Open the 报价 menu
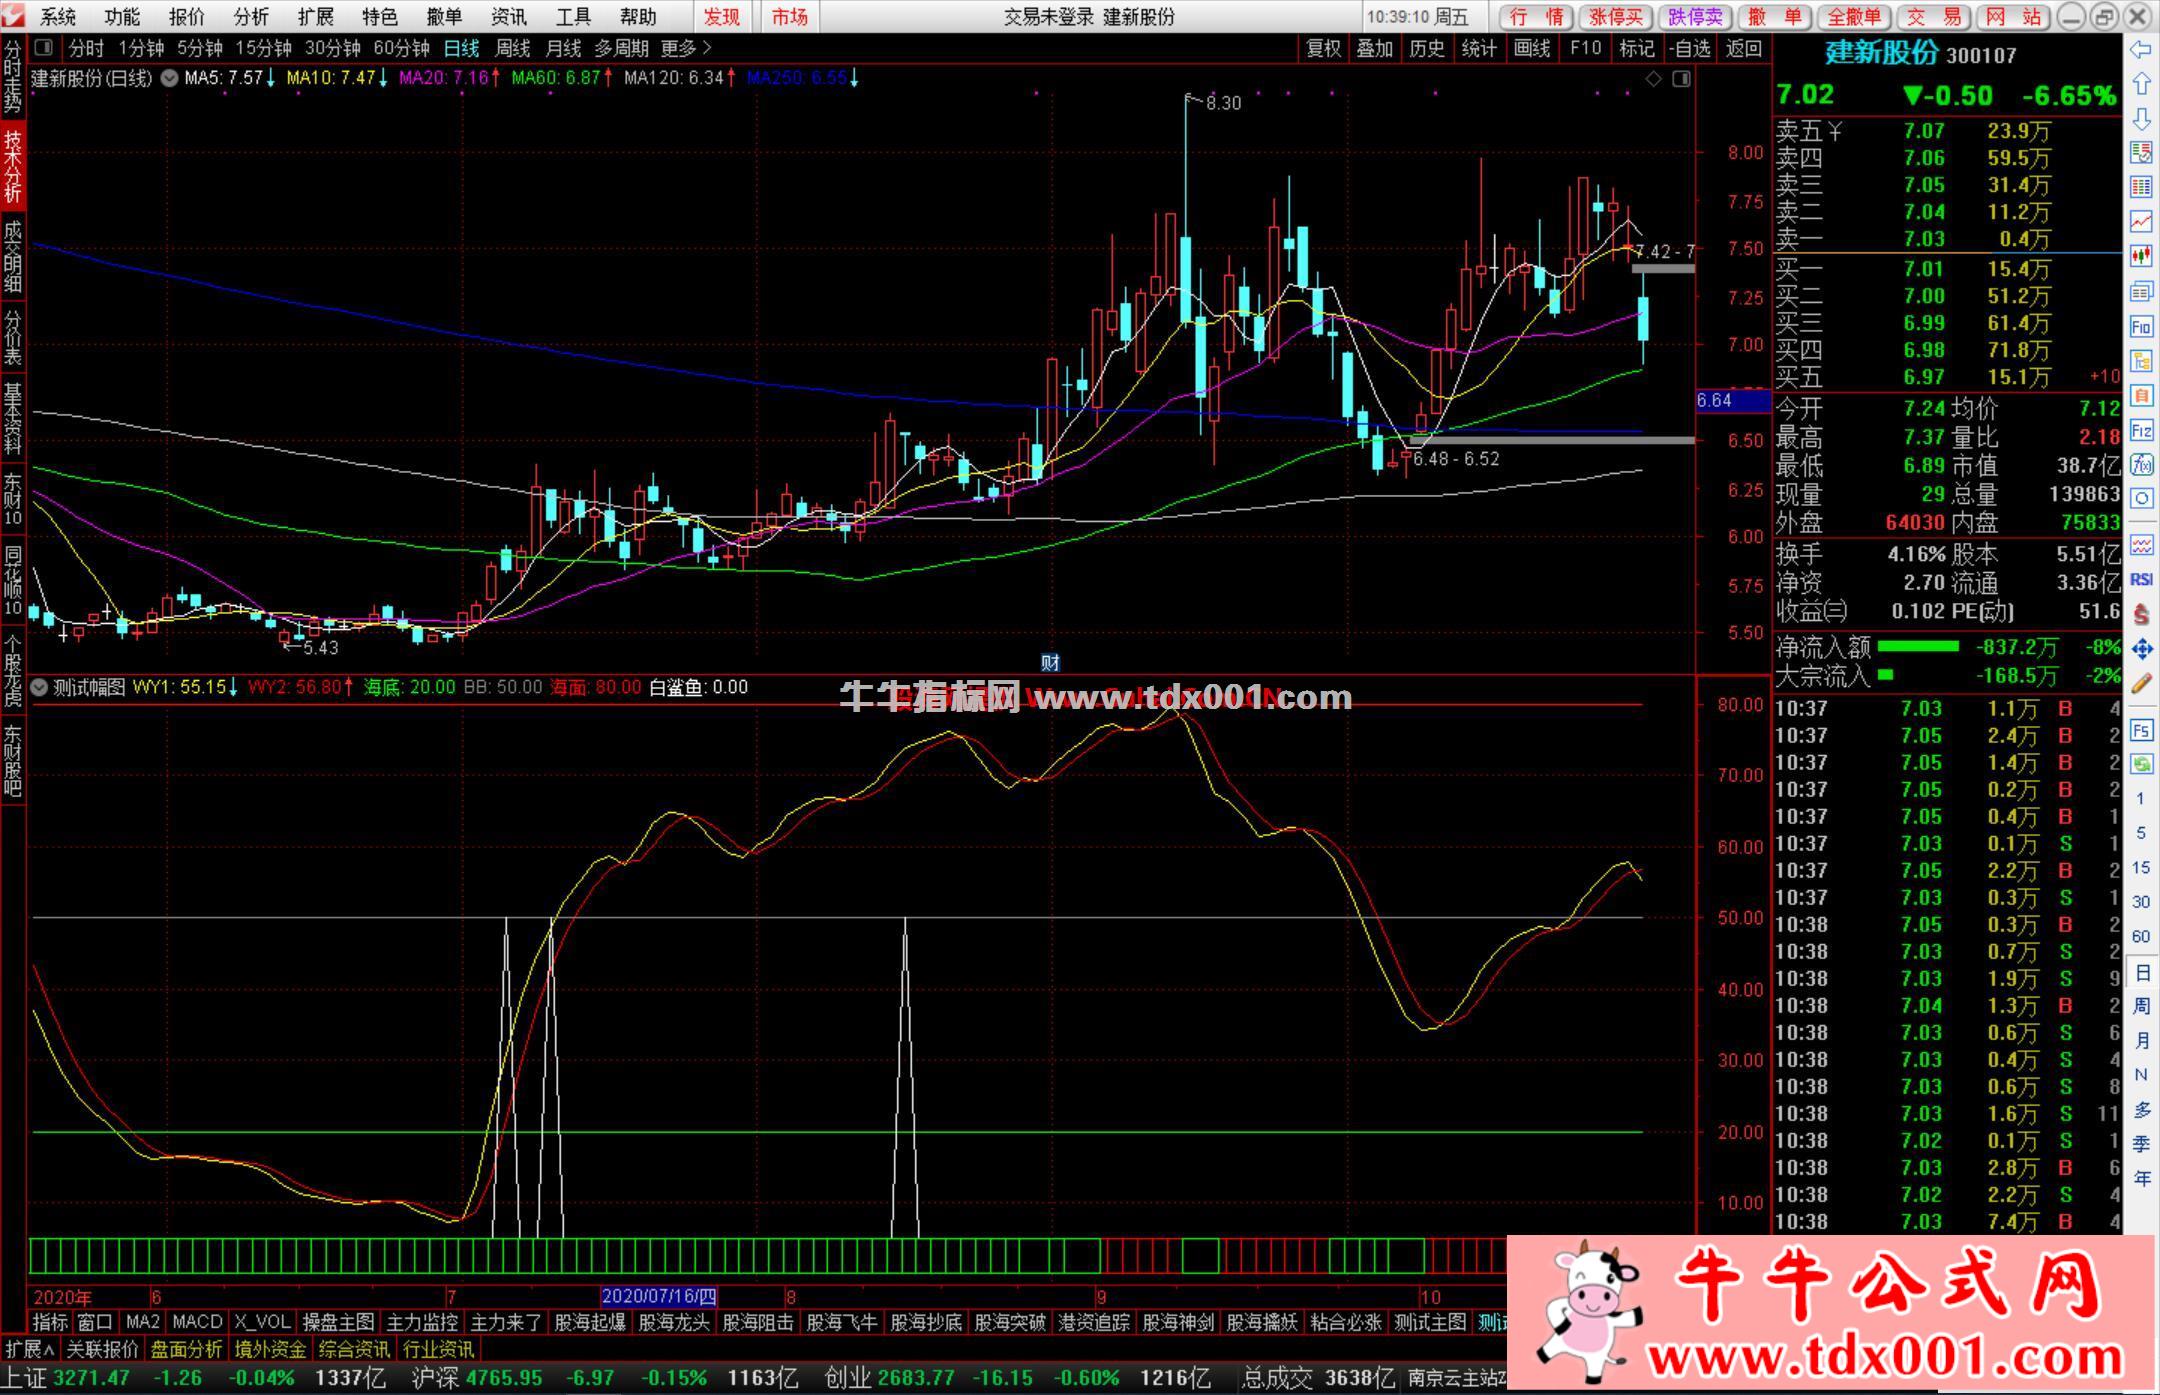Viewport: 2160px width, 1395px height. 186,17
